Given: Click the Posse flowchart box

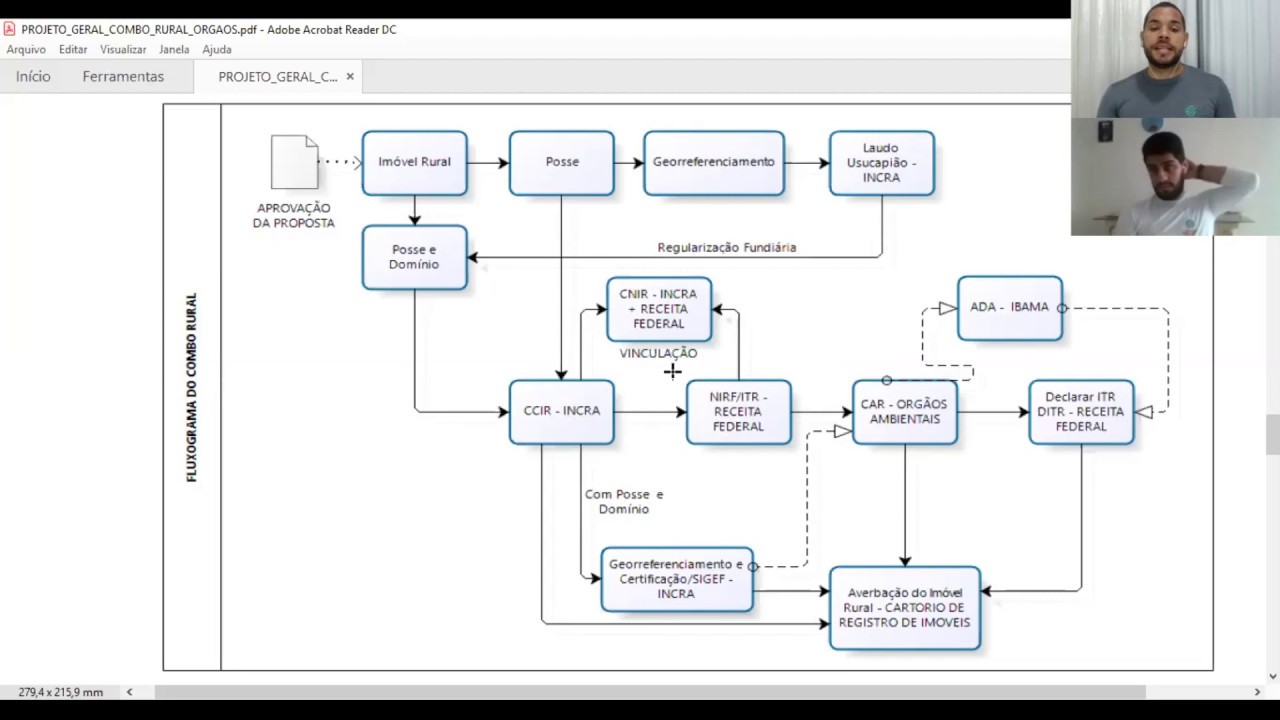Looking at the screenshot, I should click(x=562, y=162).
